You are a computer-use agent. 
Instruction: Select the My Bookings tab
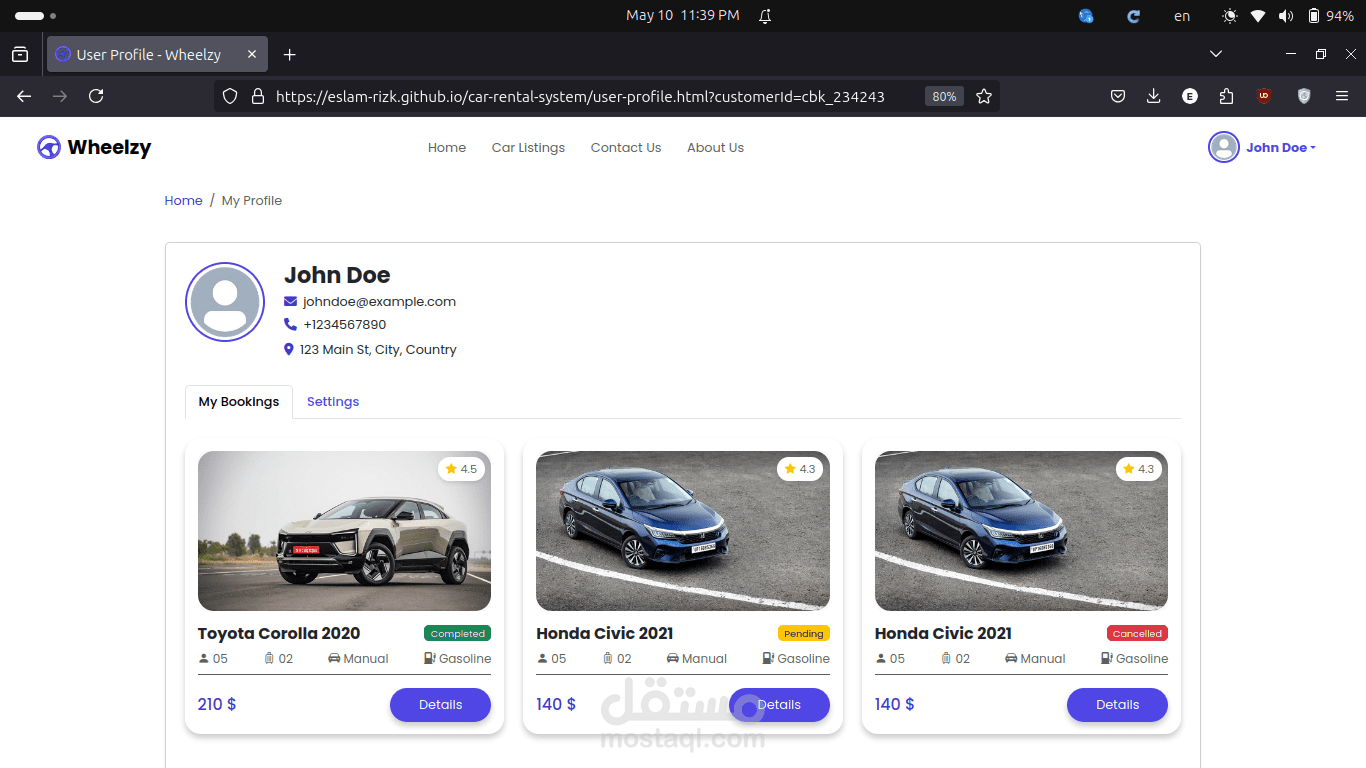tap(239, 402)
